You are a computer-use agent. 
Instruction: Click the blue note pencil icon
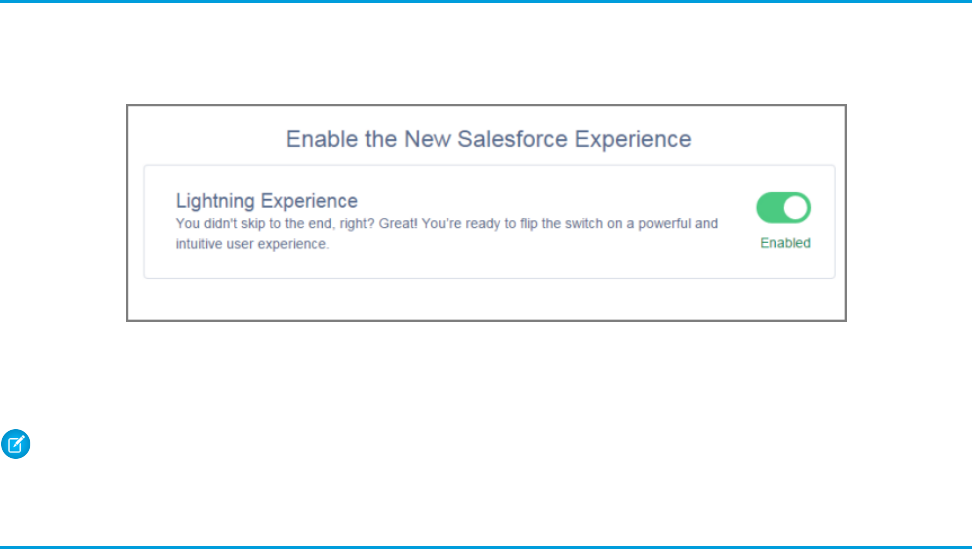pos(16,444)
